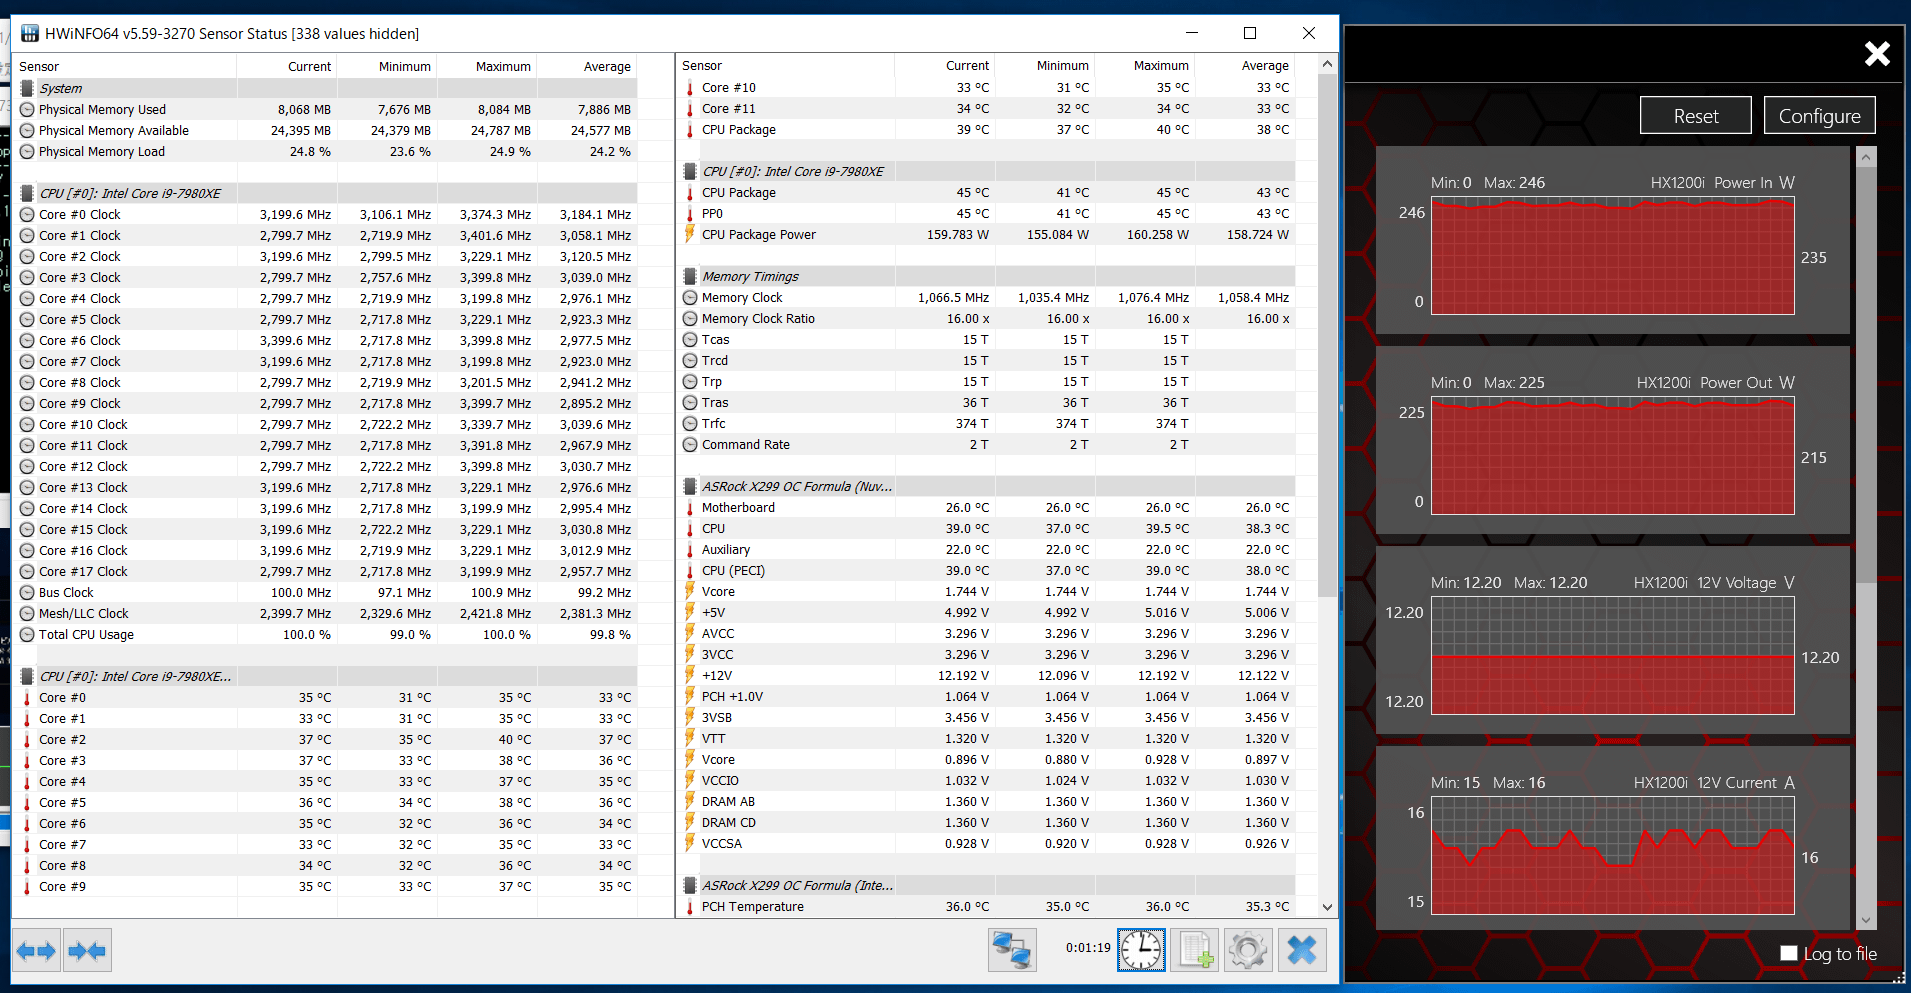1911x993 pixels.
Task: Click the PCH Temperature thermometer icon
Action: 690,906
